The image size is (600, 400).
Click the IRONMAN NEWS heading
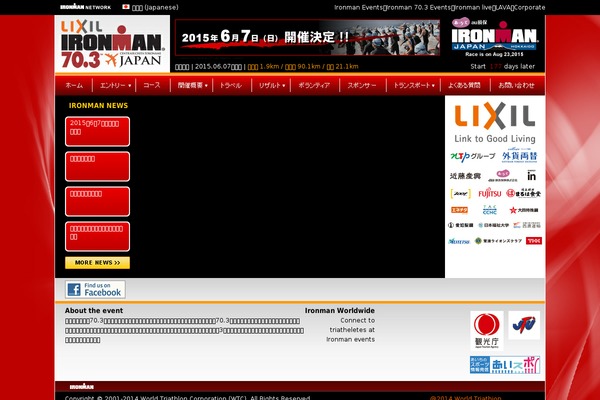pos(98,105)
